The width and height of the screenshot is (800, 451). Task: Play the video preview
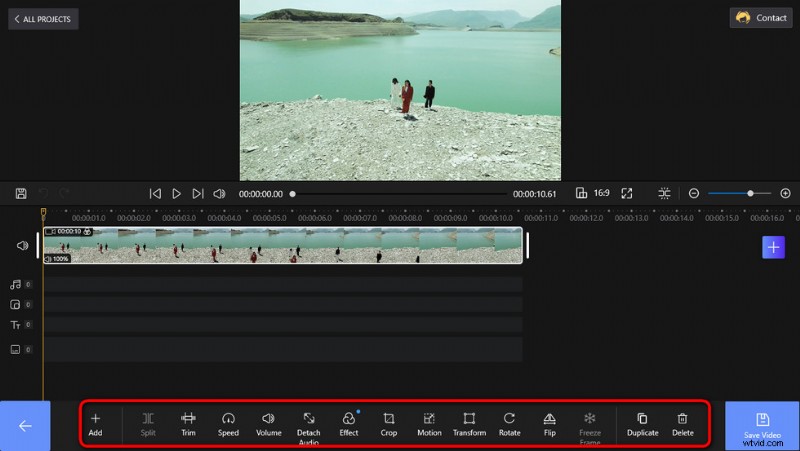click(x=176, y=194)
